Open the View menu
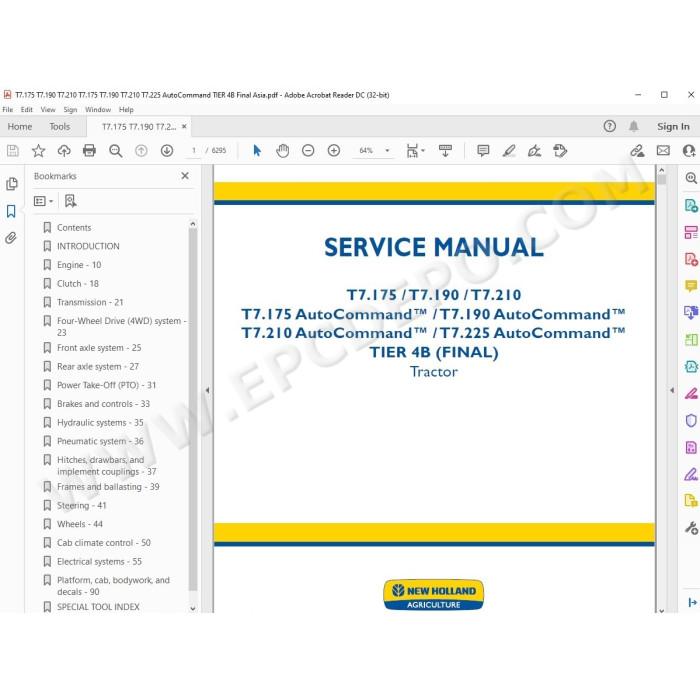Viewport: 700px width, 700px height. pos(48,109)
